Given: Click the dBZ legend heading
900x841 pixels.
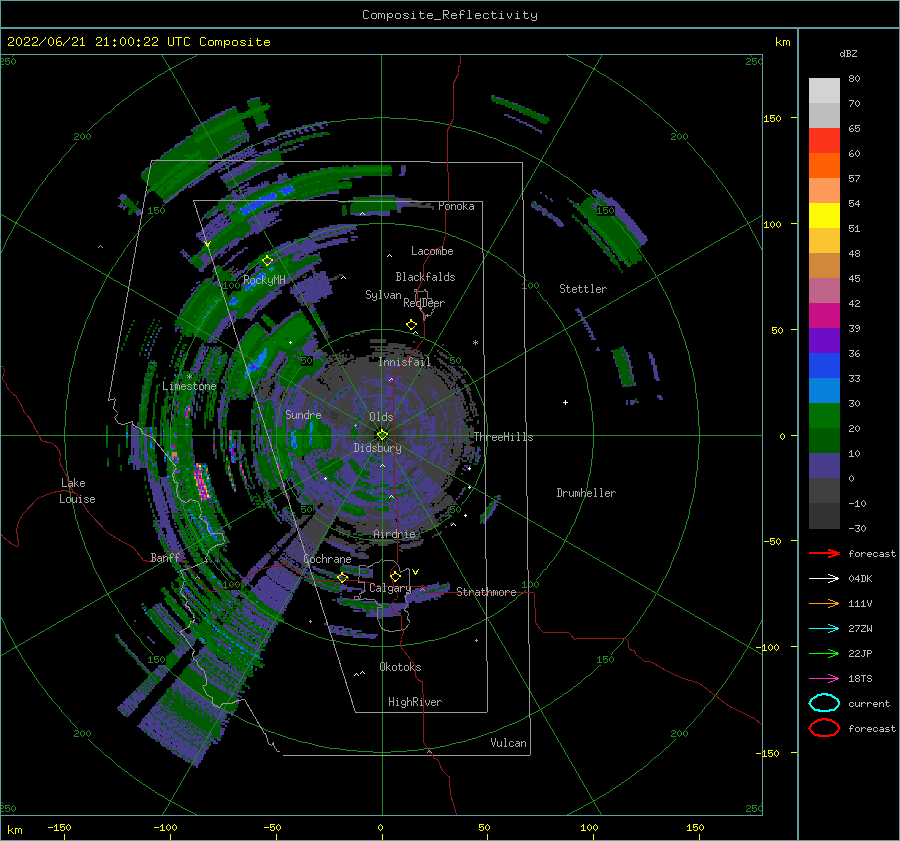Looking at the screenshot, I should (848, 53).
